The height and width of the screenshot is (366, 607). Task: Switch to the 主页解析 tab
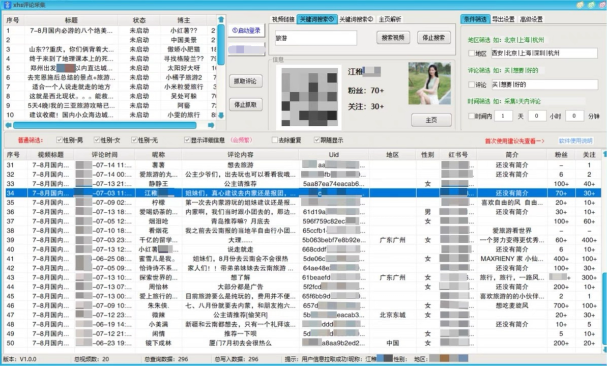390,19
